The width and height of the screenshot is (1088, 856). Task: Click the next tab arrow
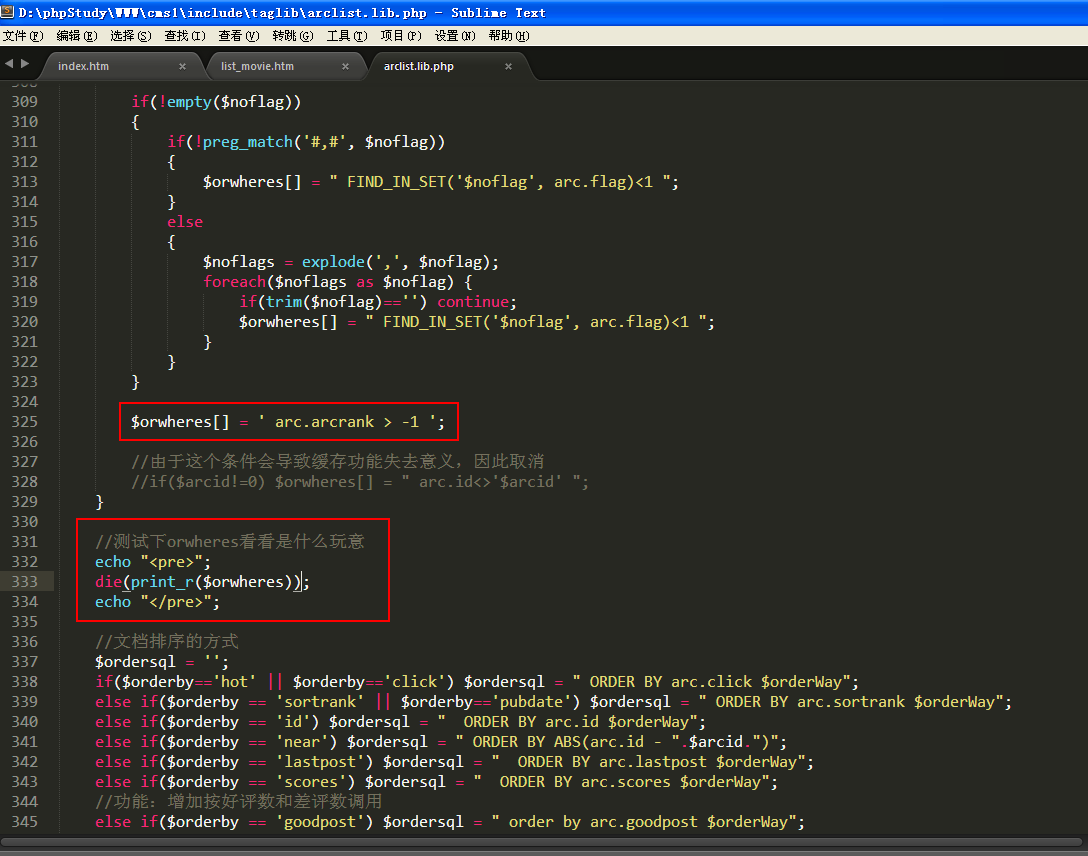pos(25,64)
